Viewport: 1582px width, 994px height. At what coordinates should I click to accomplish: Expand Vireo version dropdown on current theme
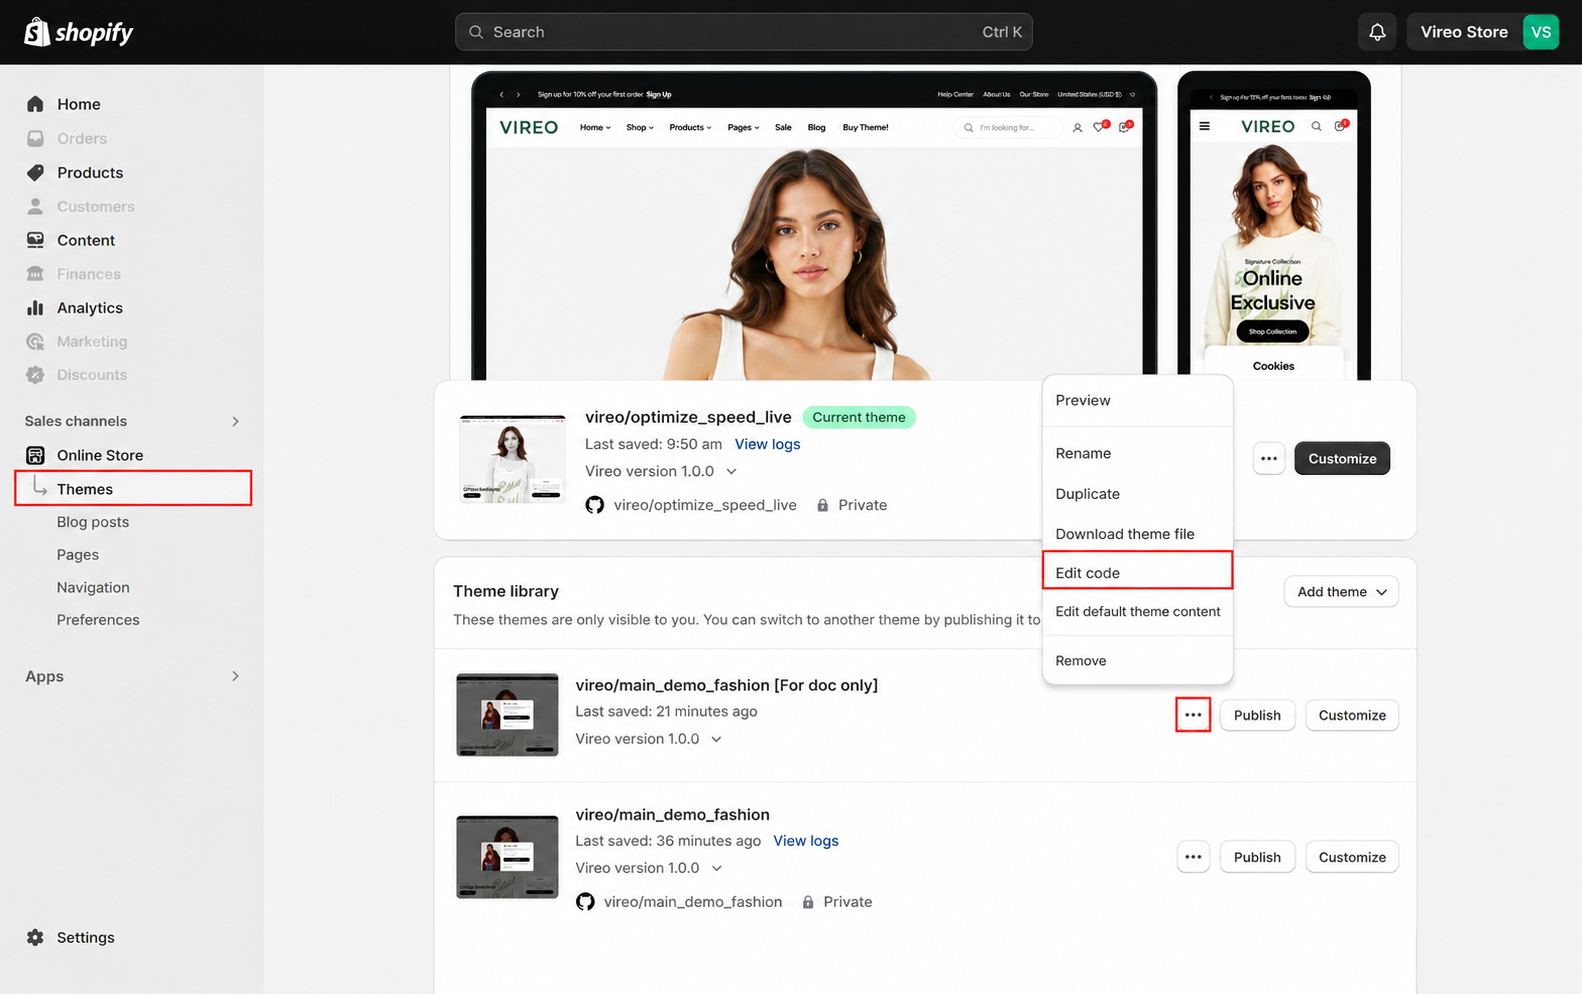pyautogui.click(x=731, y=471)
